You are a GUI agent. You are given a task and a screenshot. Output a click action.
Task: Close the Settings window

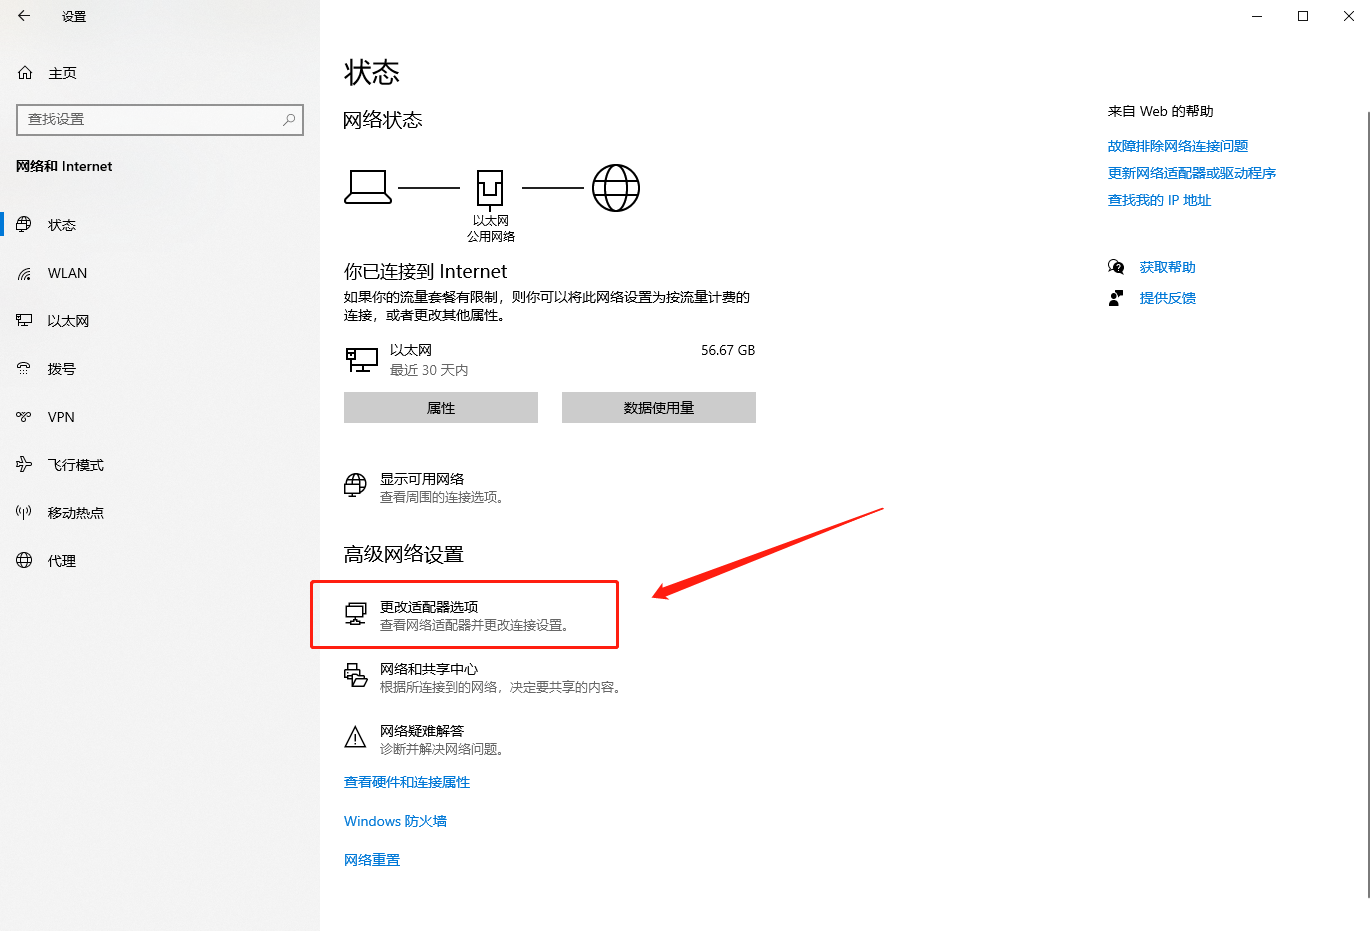pos(1349,16)
